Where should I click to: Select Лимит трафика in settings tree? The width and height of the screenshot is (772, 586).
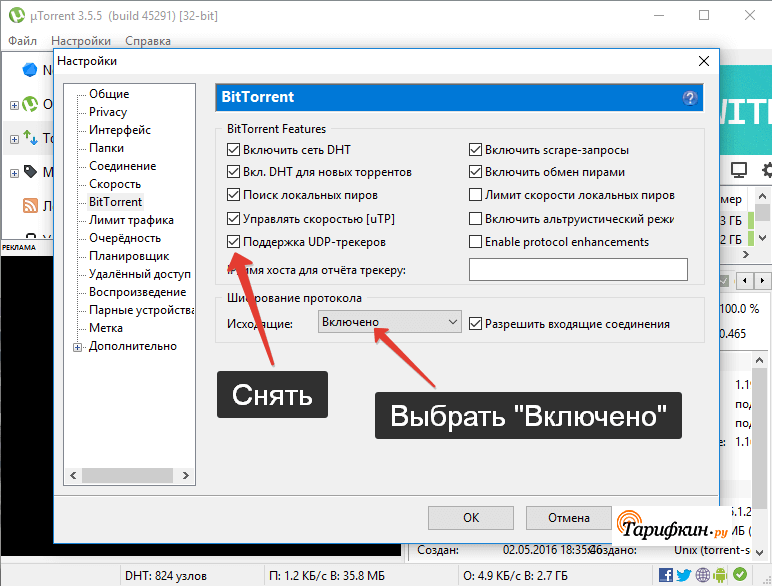click(131, 220)
